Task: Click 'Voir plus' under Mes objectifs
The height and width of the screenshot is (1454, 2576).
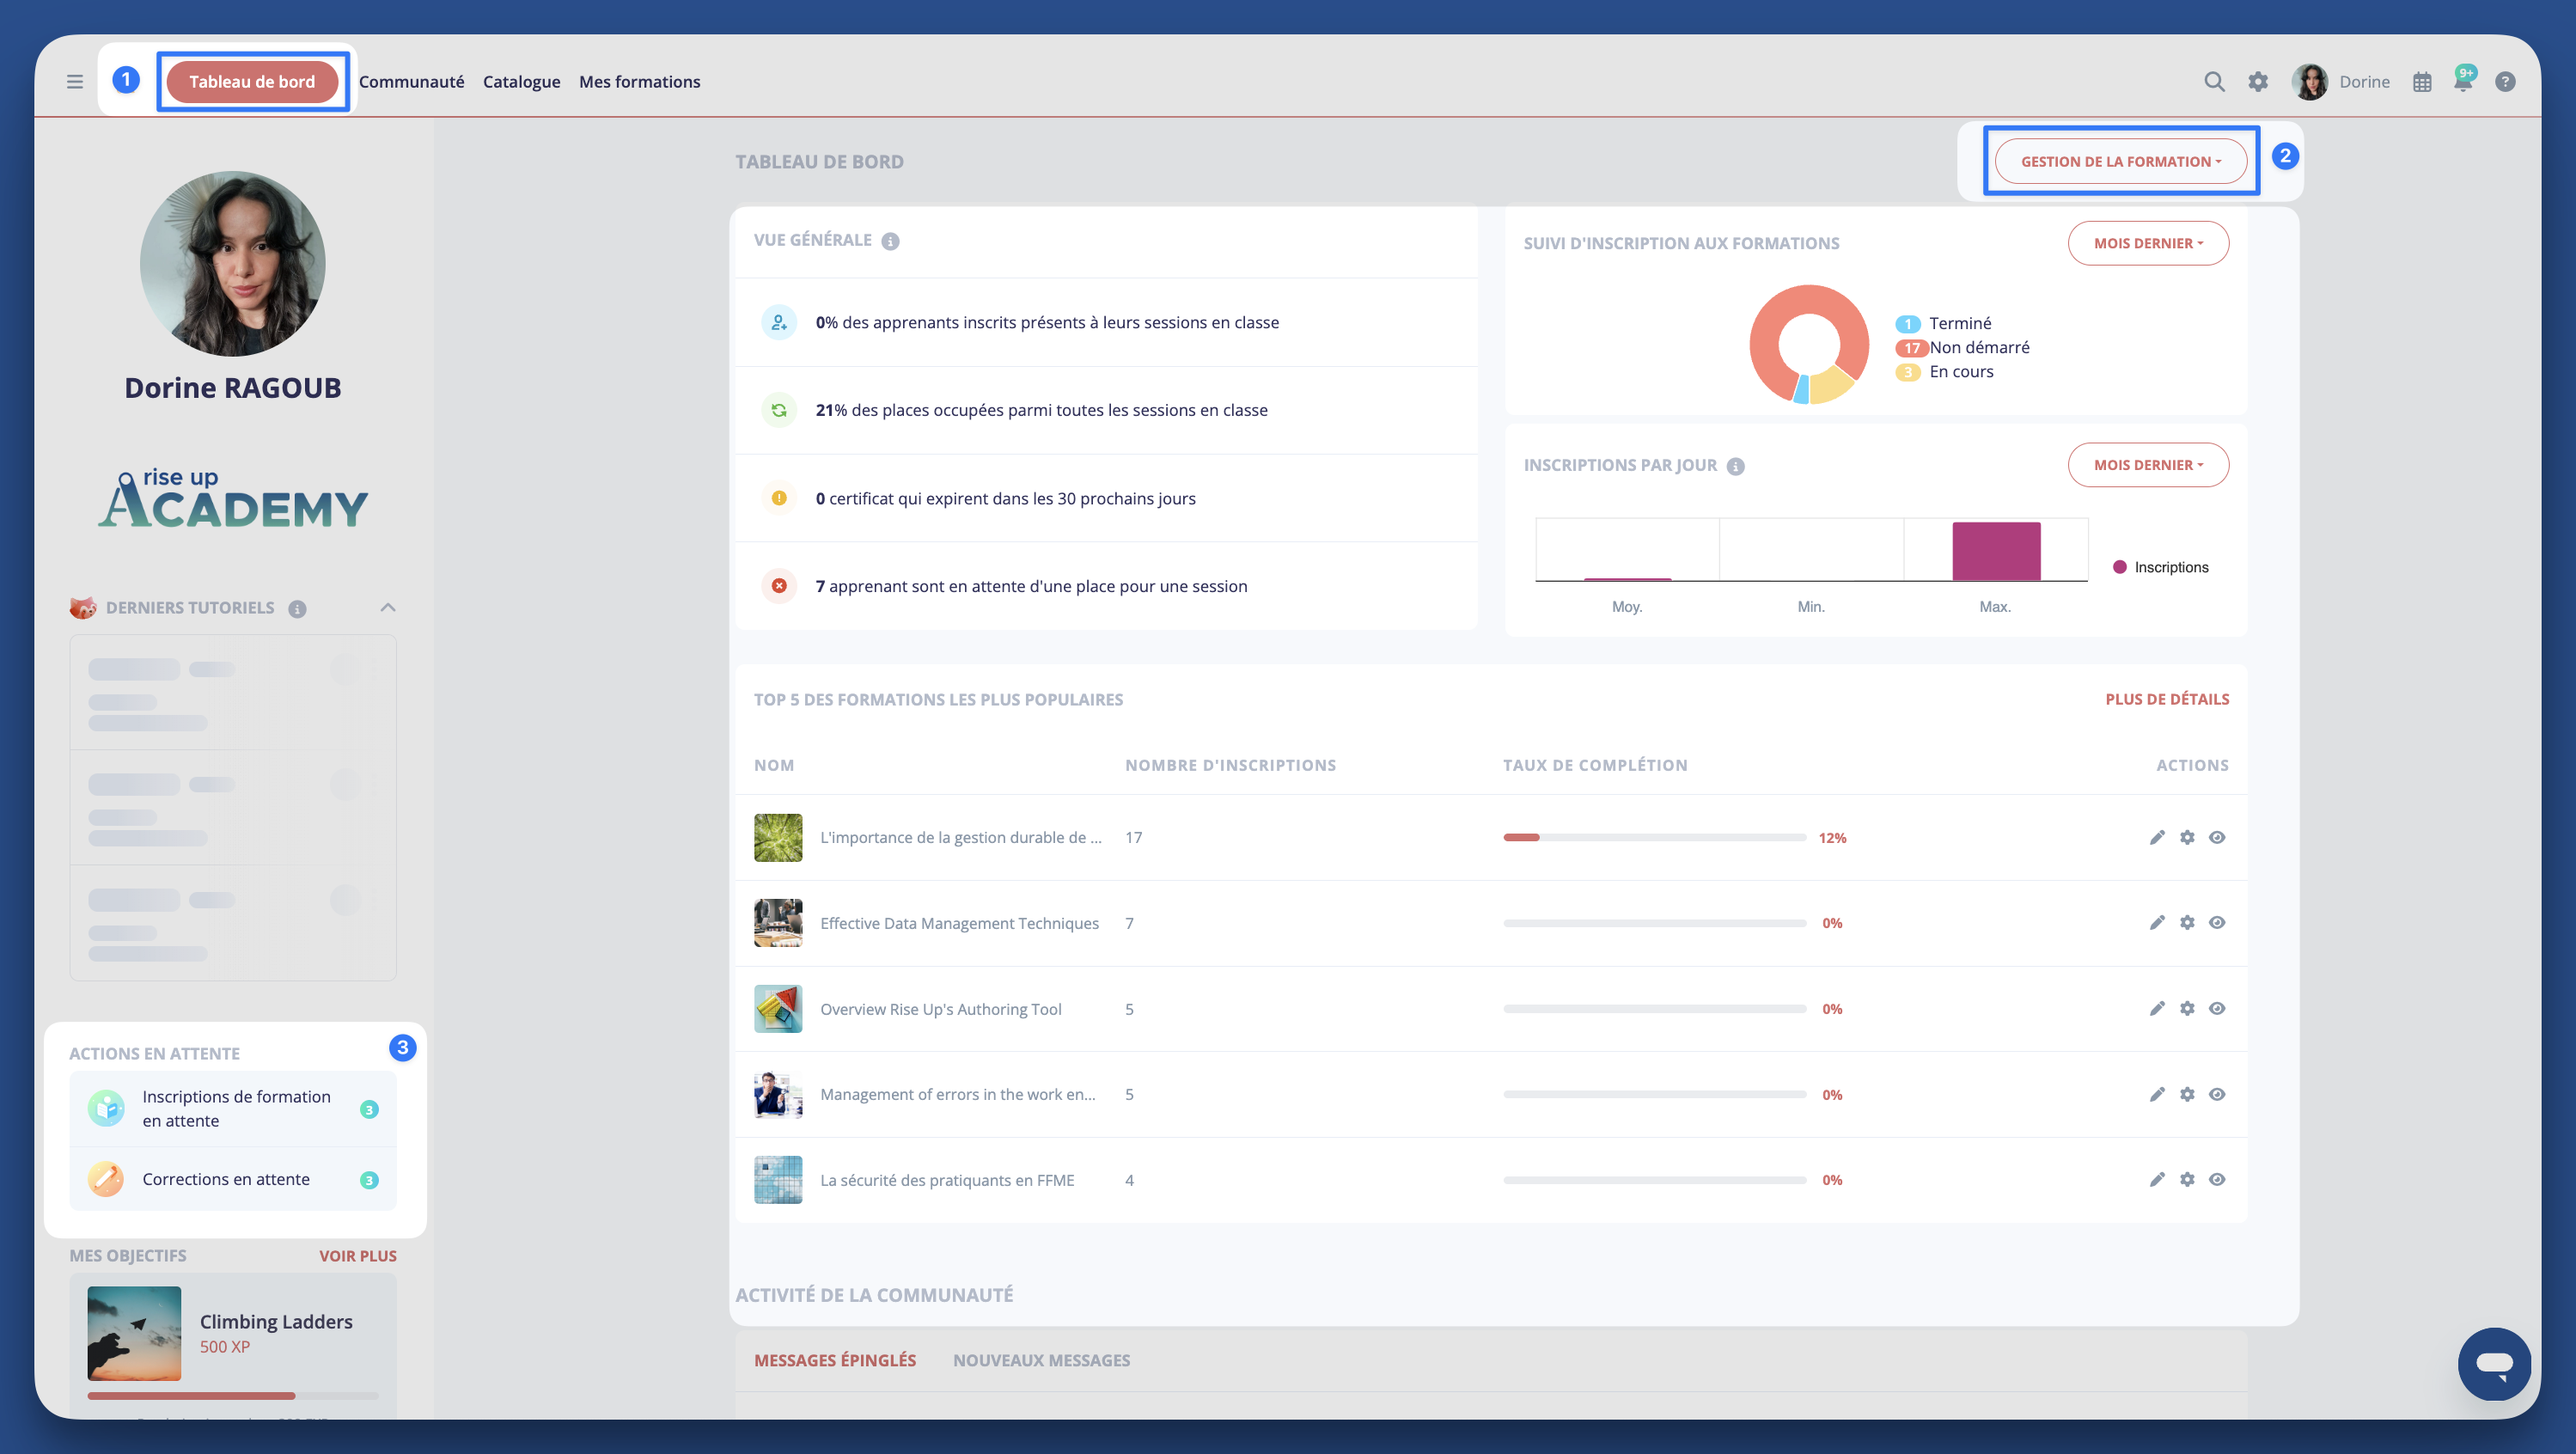Action: [x=357, y=1255]
